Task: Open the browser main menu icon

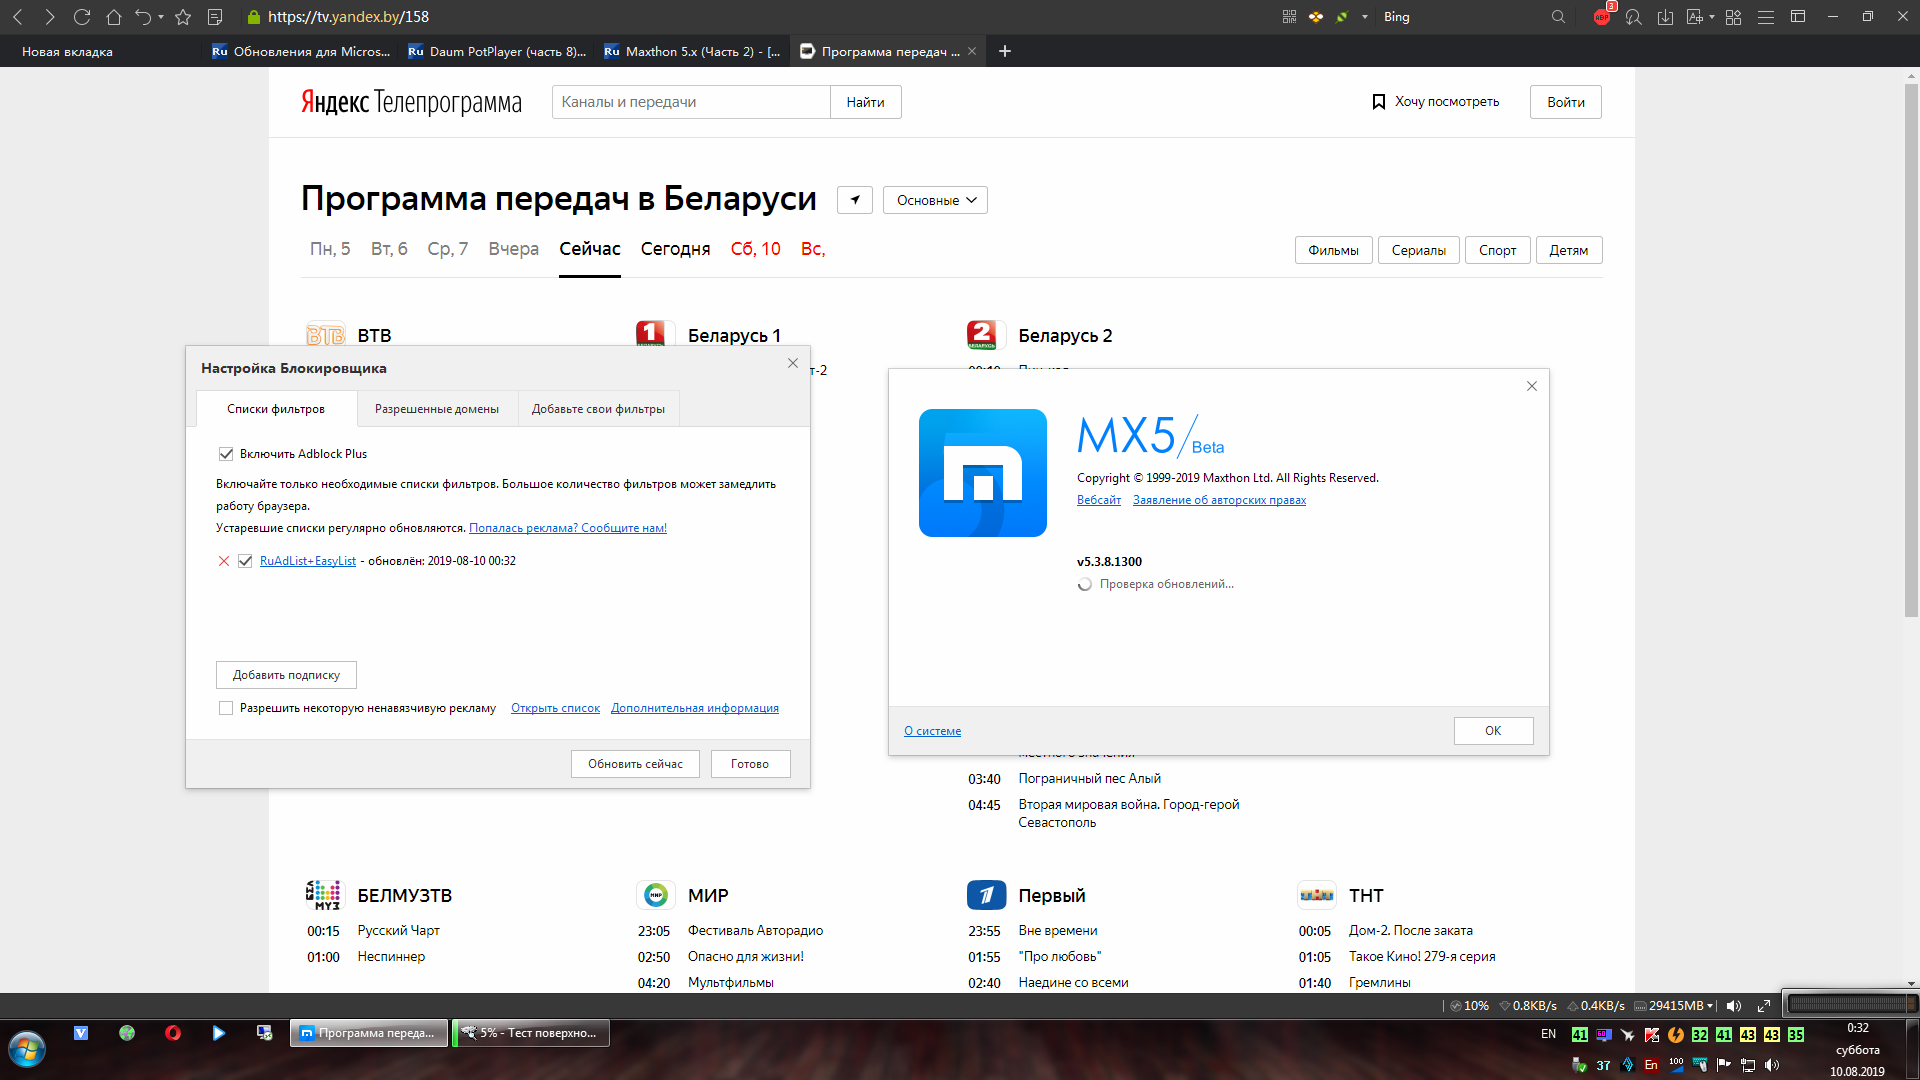Action: tap(1766, 17)
